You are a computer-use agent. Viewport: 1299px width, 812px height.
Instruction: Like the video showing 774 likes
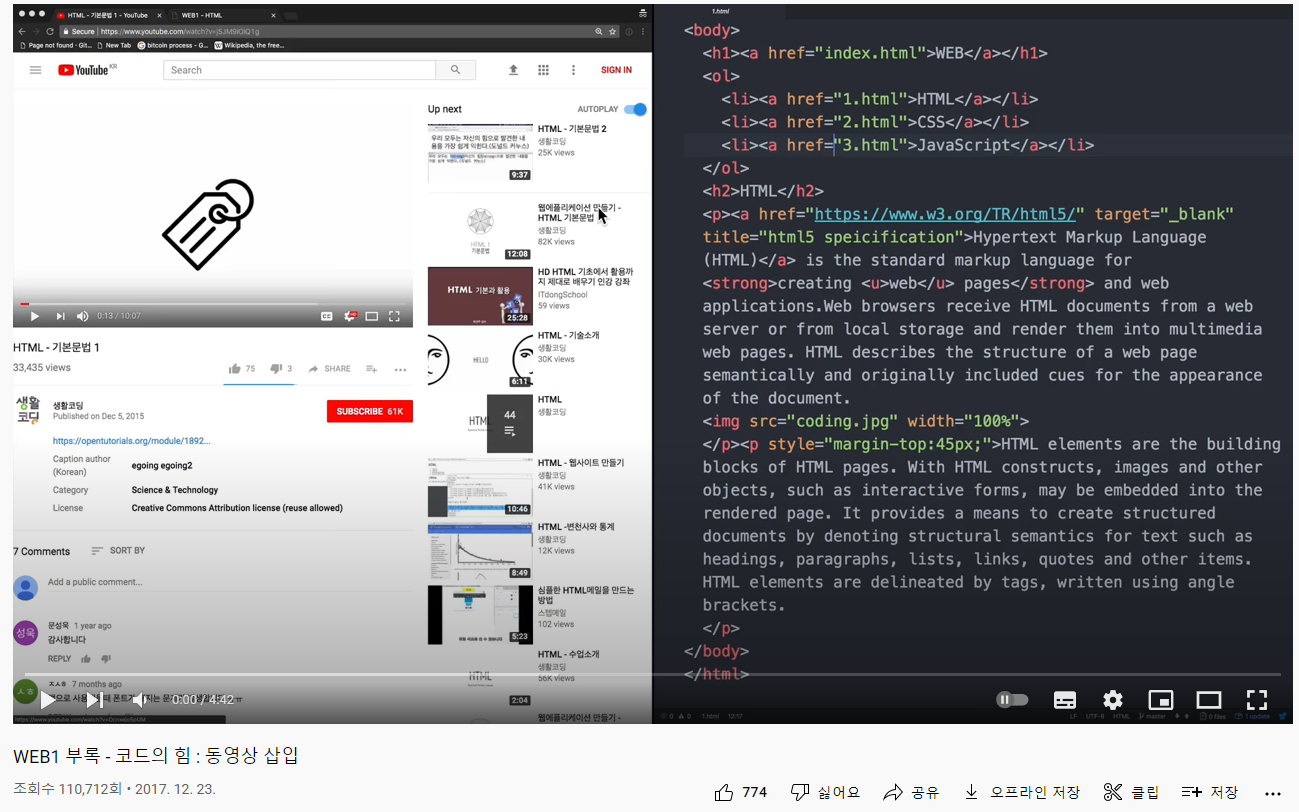point(741,792)
